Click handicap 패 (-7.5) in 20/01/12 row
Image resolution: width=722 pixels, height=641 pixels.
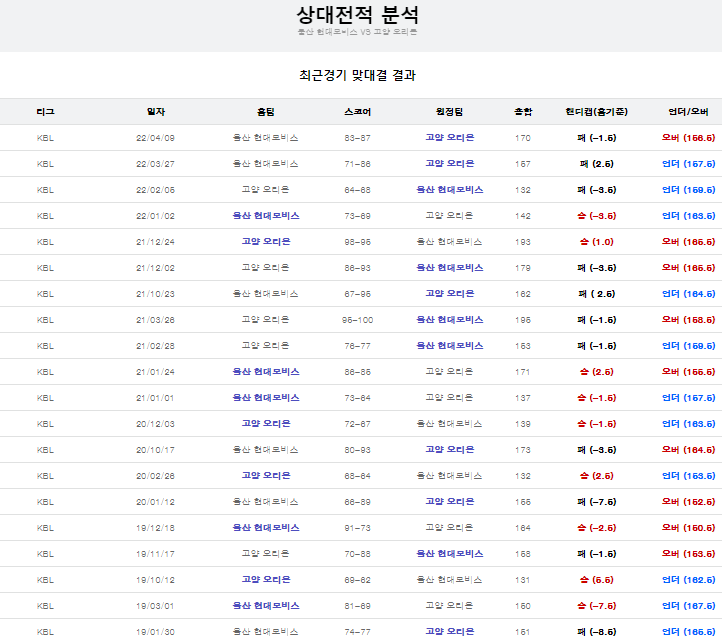(x=597, y=502)
